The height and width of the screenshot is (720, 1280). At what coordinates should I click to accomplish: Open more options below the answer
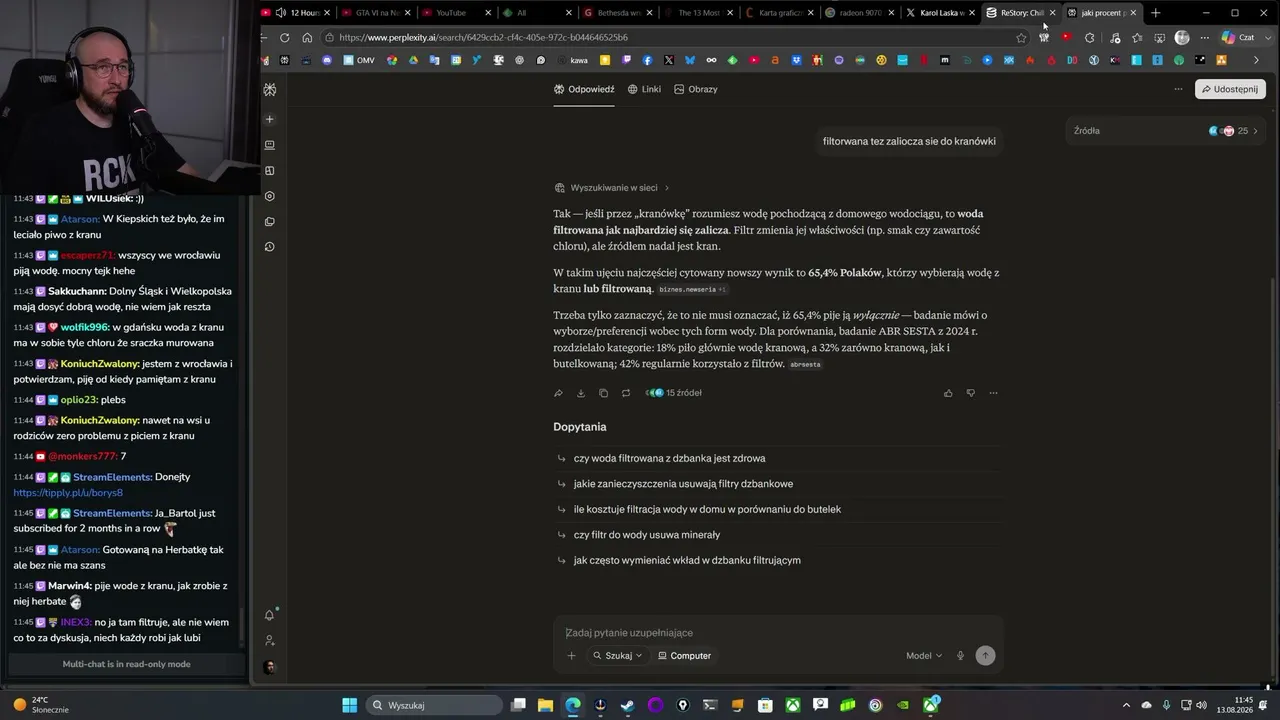pyautogui.click(x=993, y=393)
